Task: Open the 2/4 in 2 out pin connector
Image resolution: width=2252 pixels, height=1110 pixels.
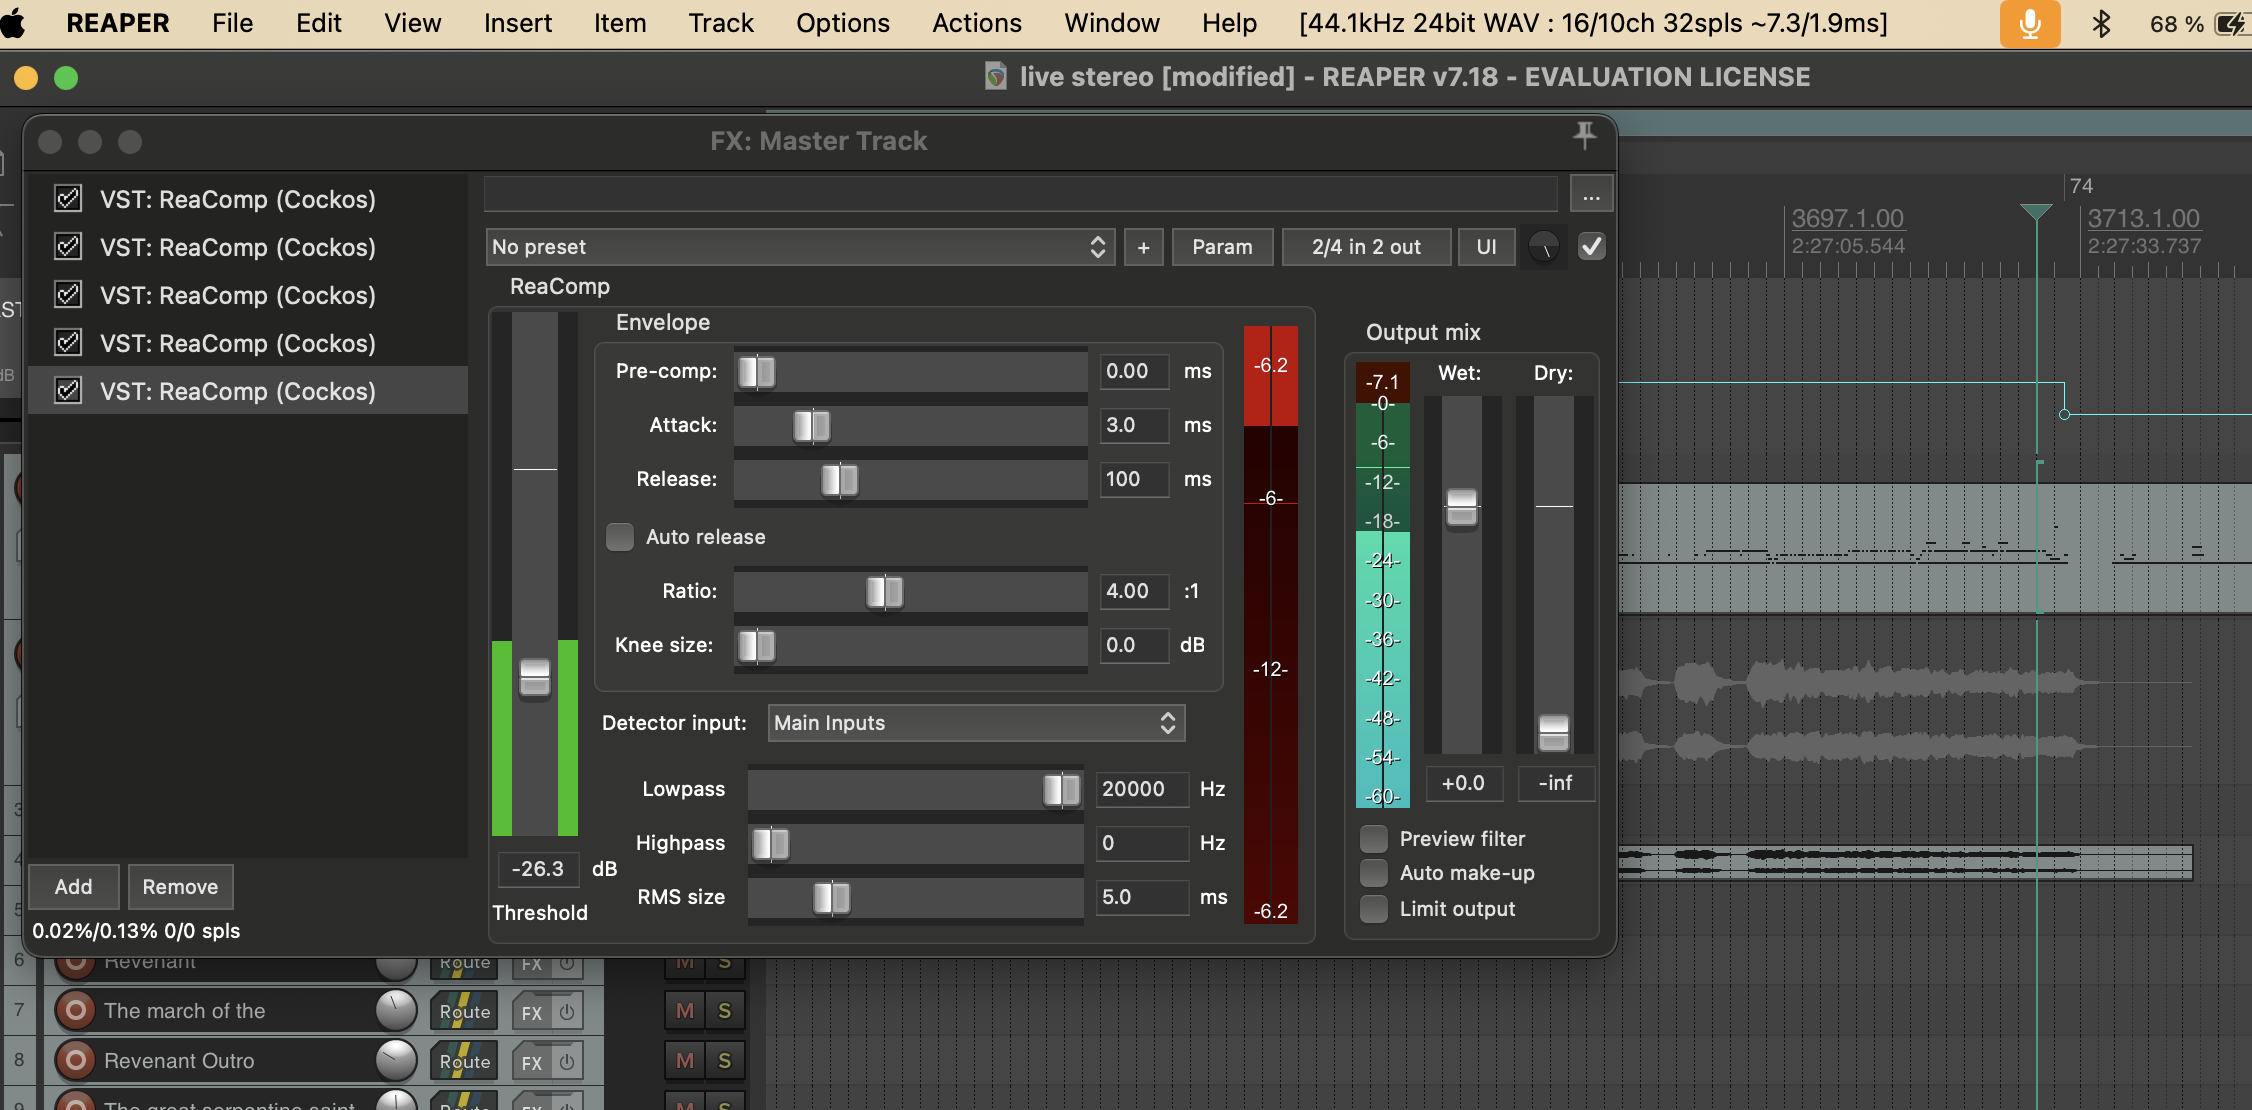Action: 1366,247
